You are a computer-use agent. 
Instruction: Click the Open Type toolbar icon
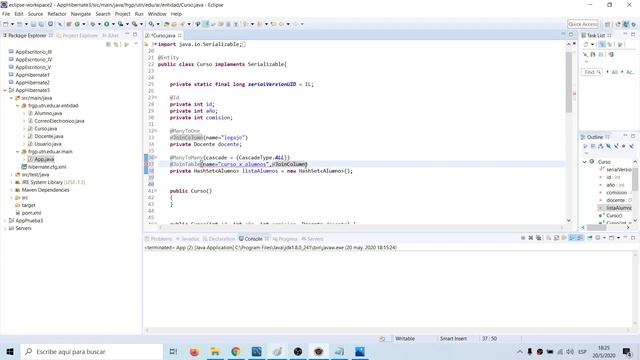pos(167,24)
